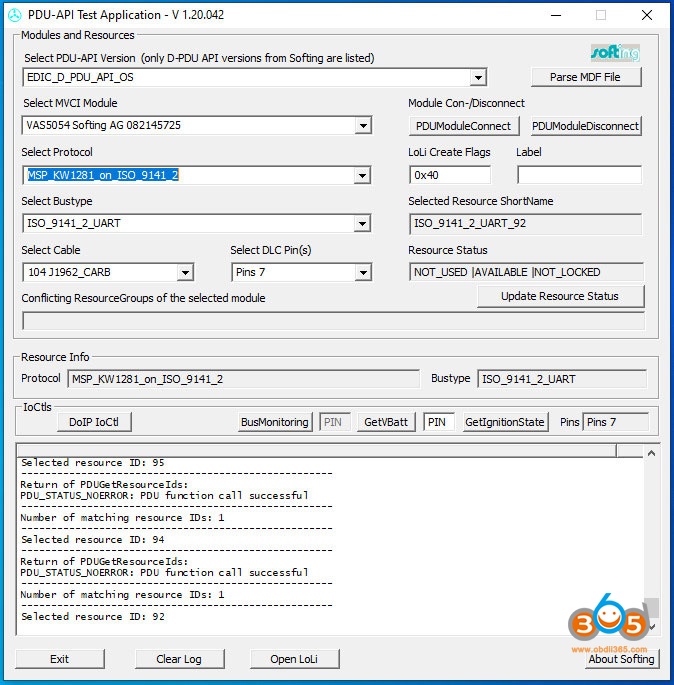Image resolution: width=674 pixels, height=685 pixels.
Task: Open the Select MVCI Module dropdown
Action: click(x=362, y=126)
